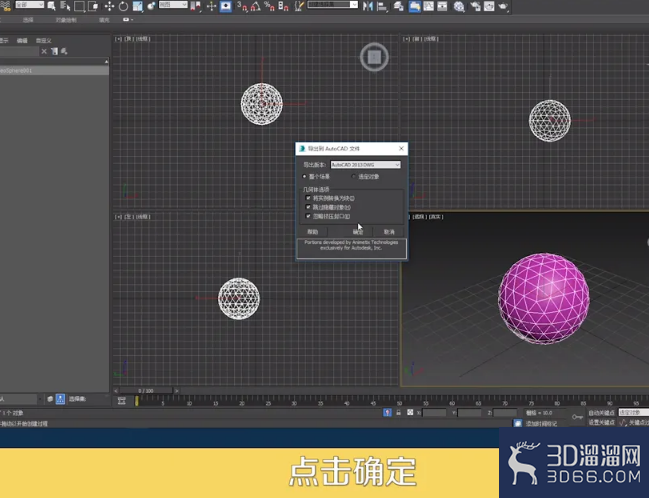Toggle the Percent Snap icon
649x498 pixels.
point(269,6)
